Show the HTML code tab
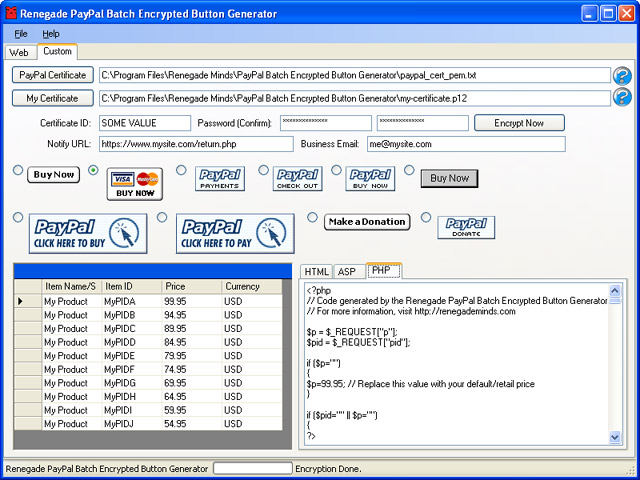Viewport: 640px width, 480px height. click(317, 272)
